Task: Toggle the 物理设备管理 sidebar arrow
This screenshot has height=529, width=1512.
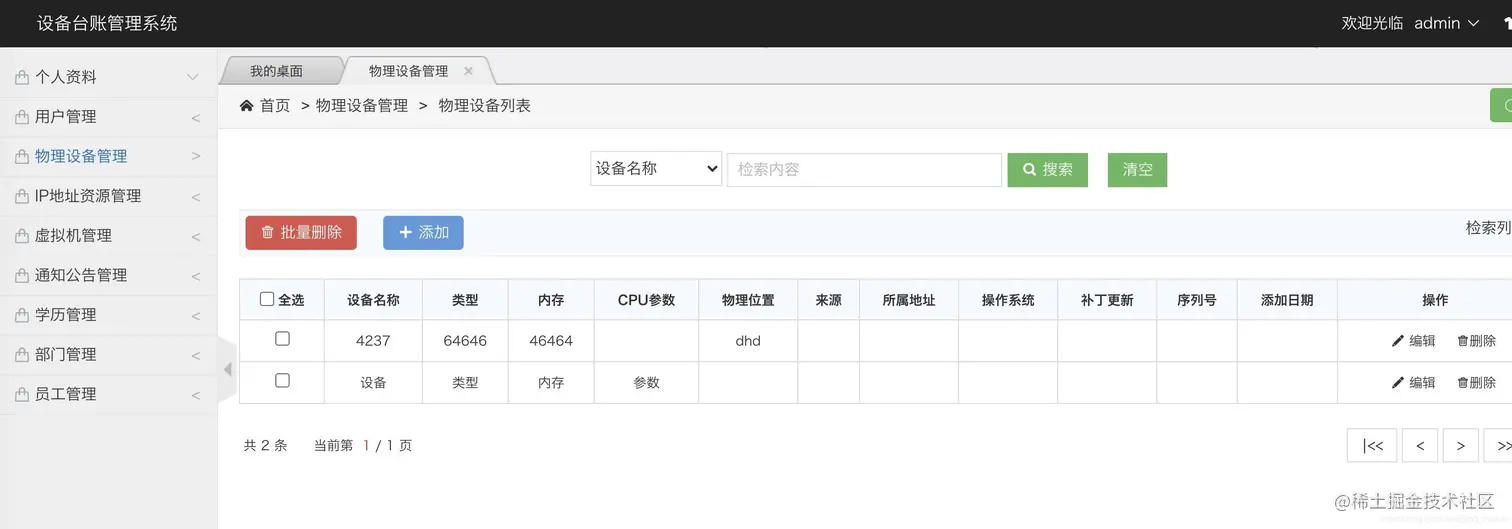Action: [x=196, y=157]
